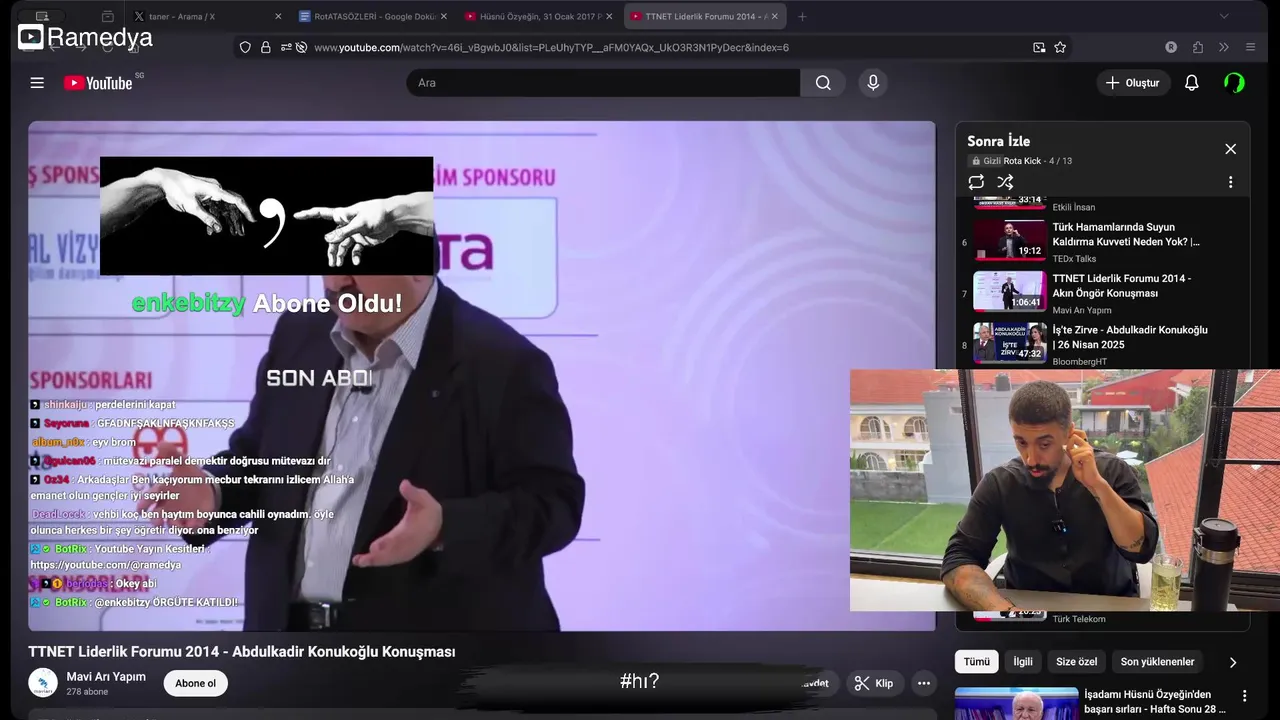Close the taner - Arama / X tab
Viewport: 1280px width, 720px height.
click(278, 16)
